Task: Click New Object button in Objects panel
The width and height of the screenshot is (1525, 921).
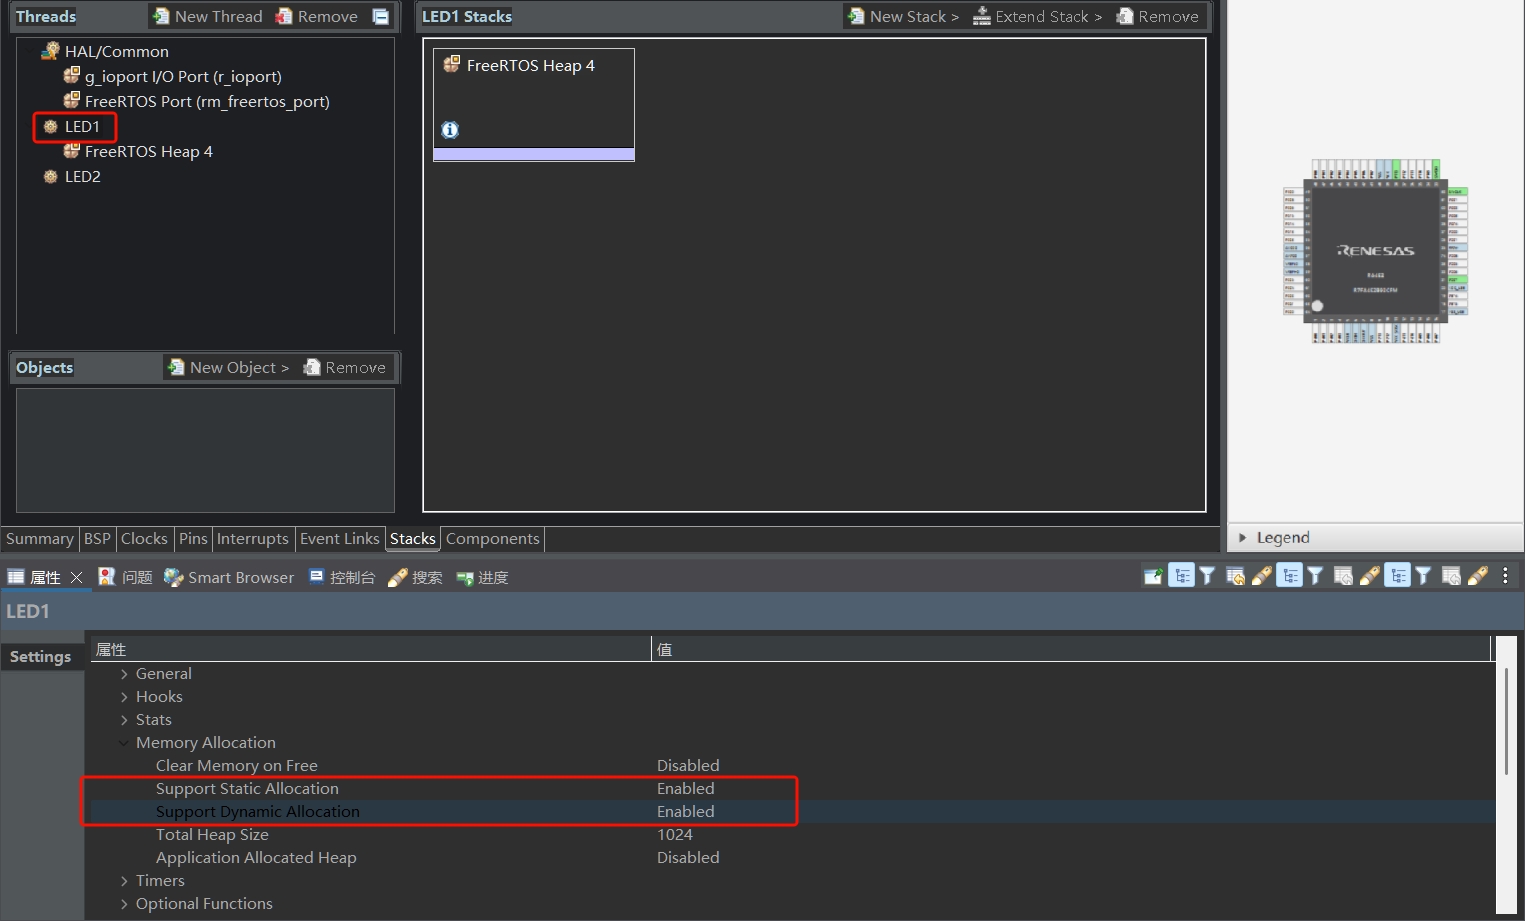Action: point(229,368)
